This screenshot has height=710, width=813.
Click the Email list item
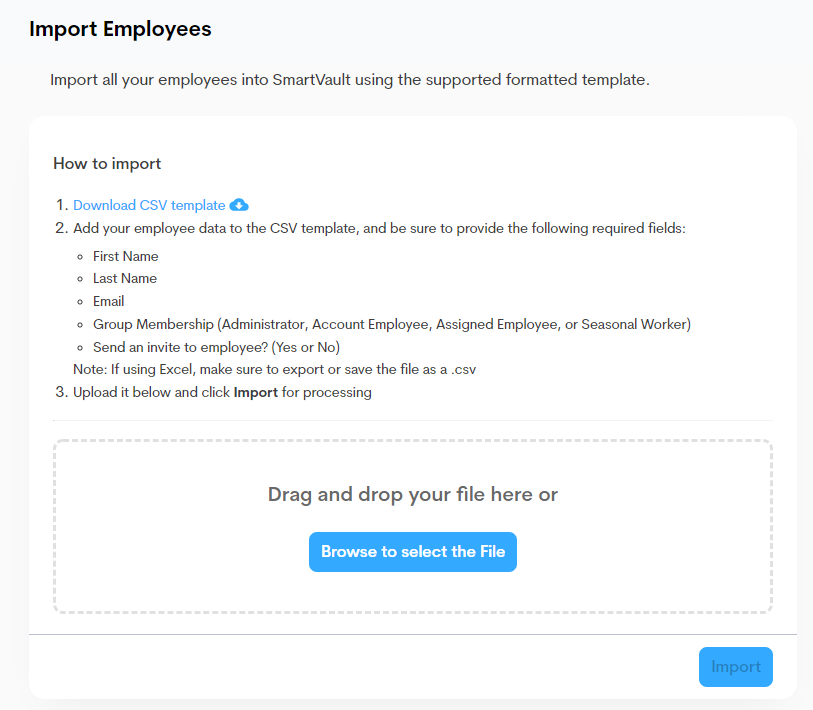coord(109,301)
